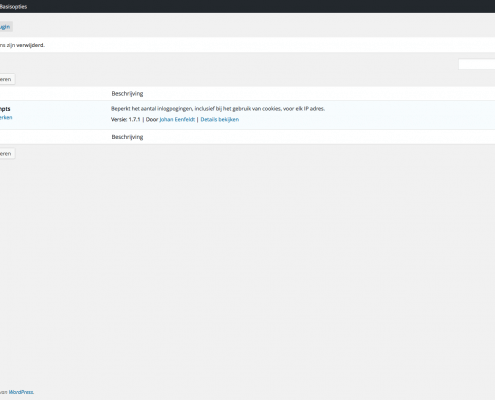Visit the WordPress link in the footer
This screenshot has height=400, width=495.
21,392
